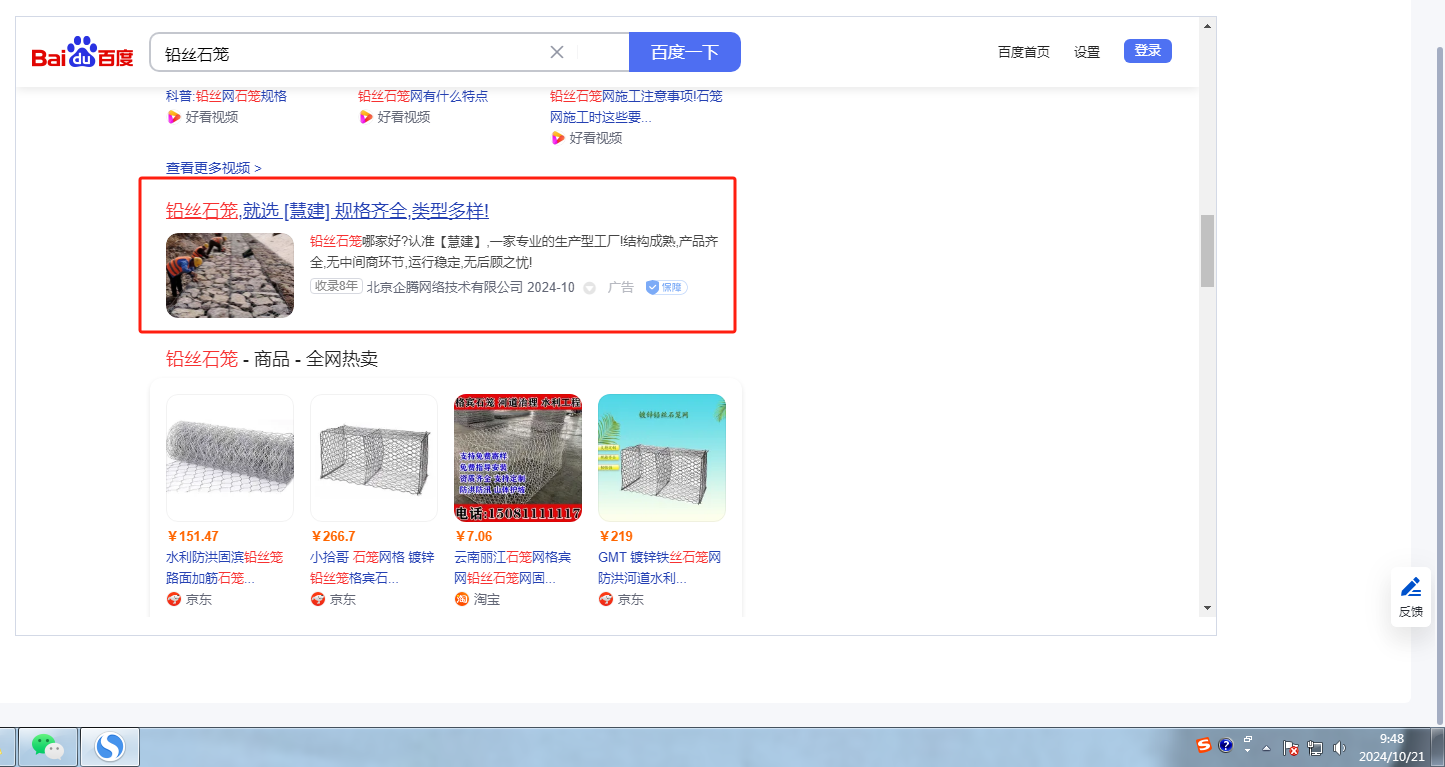Click the 铅丝石笼 - 商品 - 全网热卖 heading
Image resolution: width=1445 pixels, height=767 pixels.
(272, 359)
